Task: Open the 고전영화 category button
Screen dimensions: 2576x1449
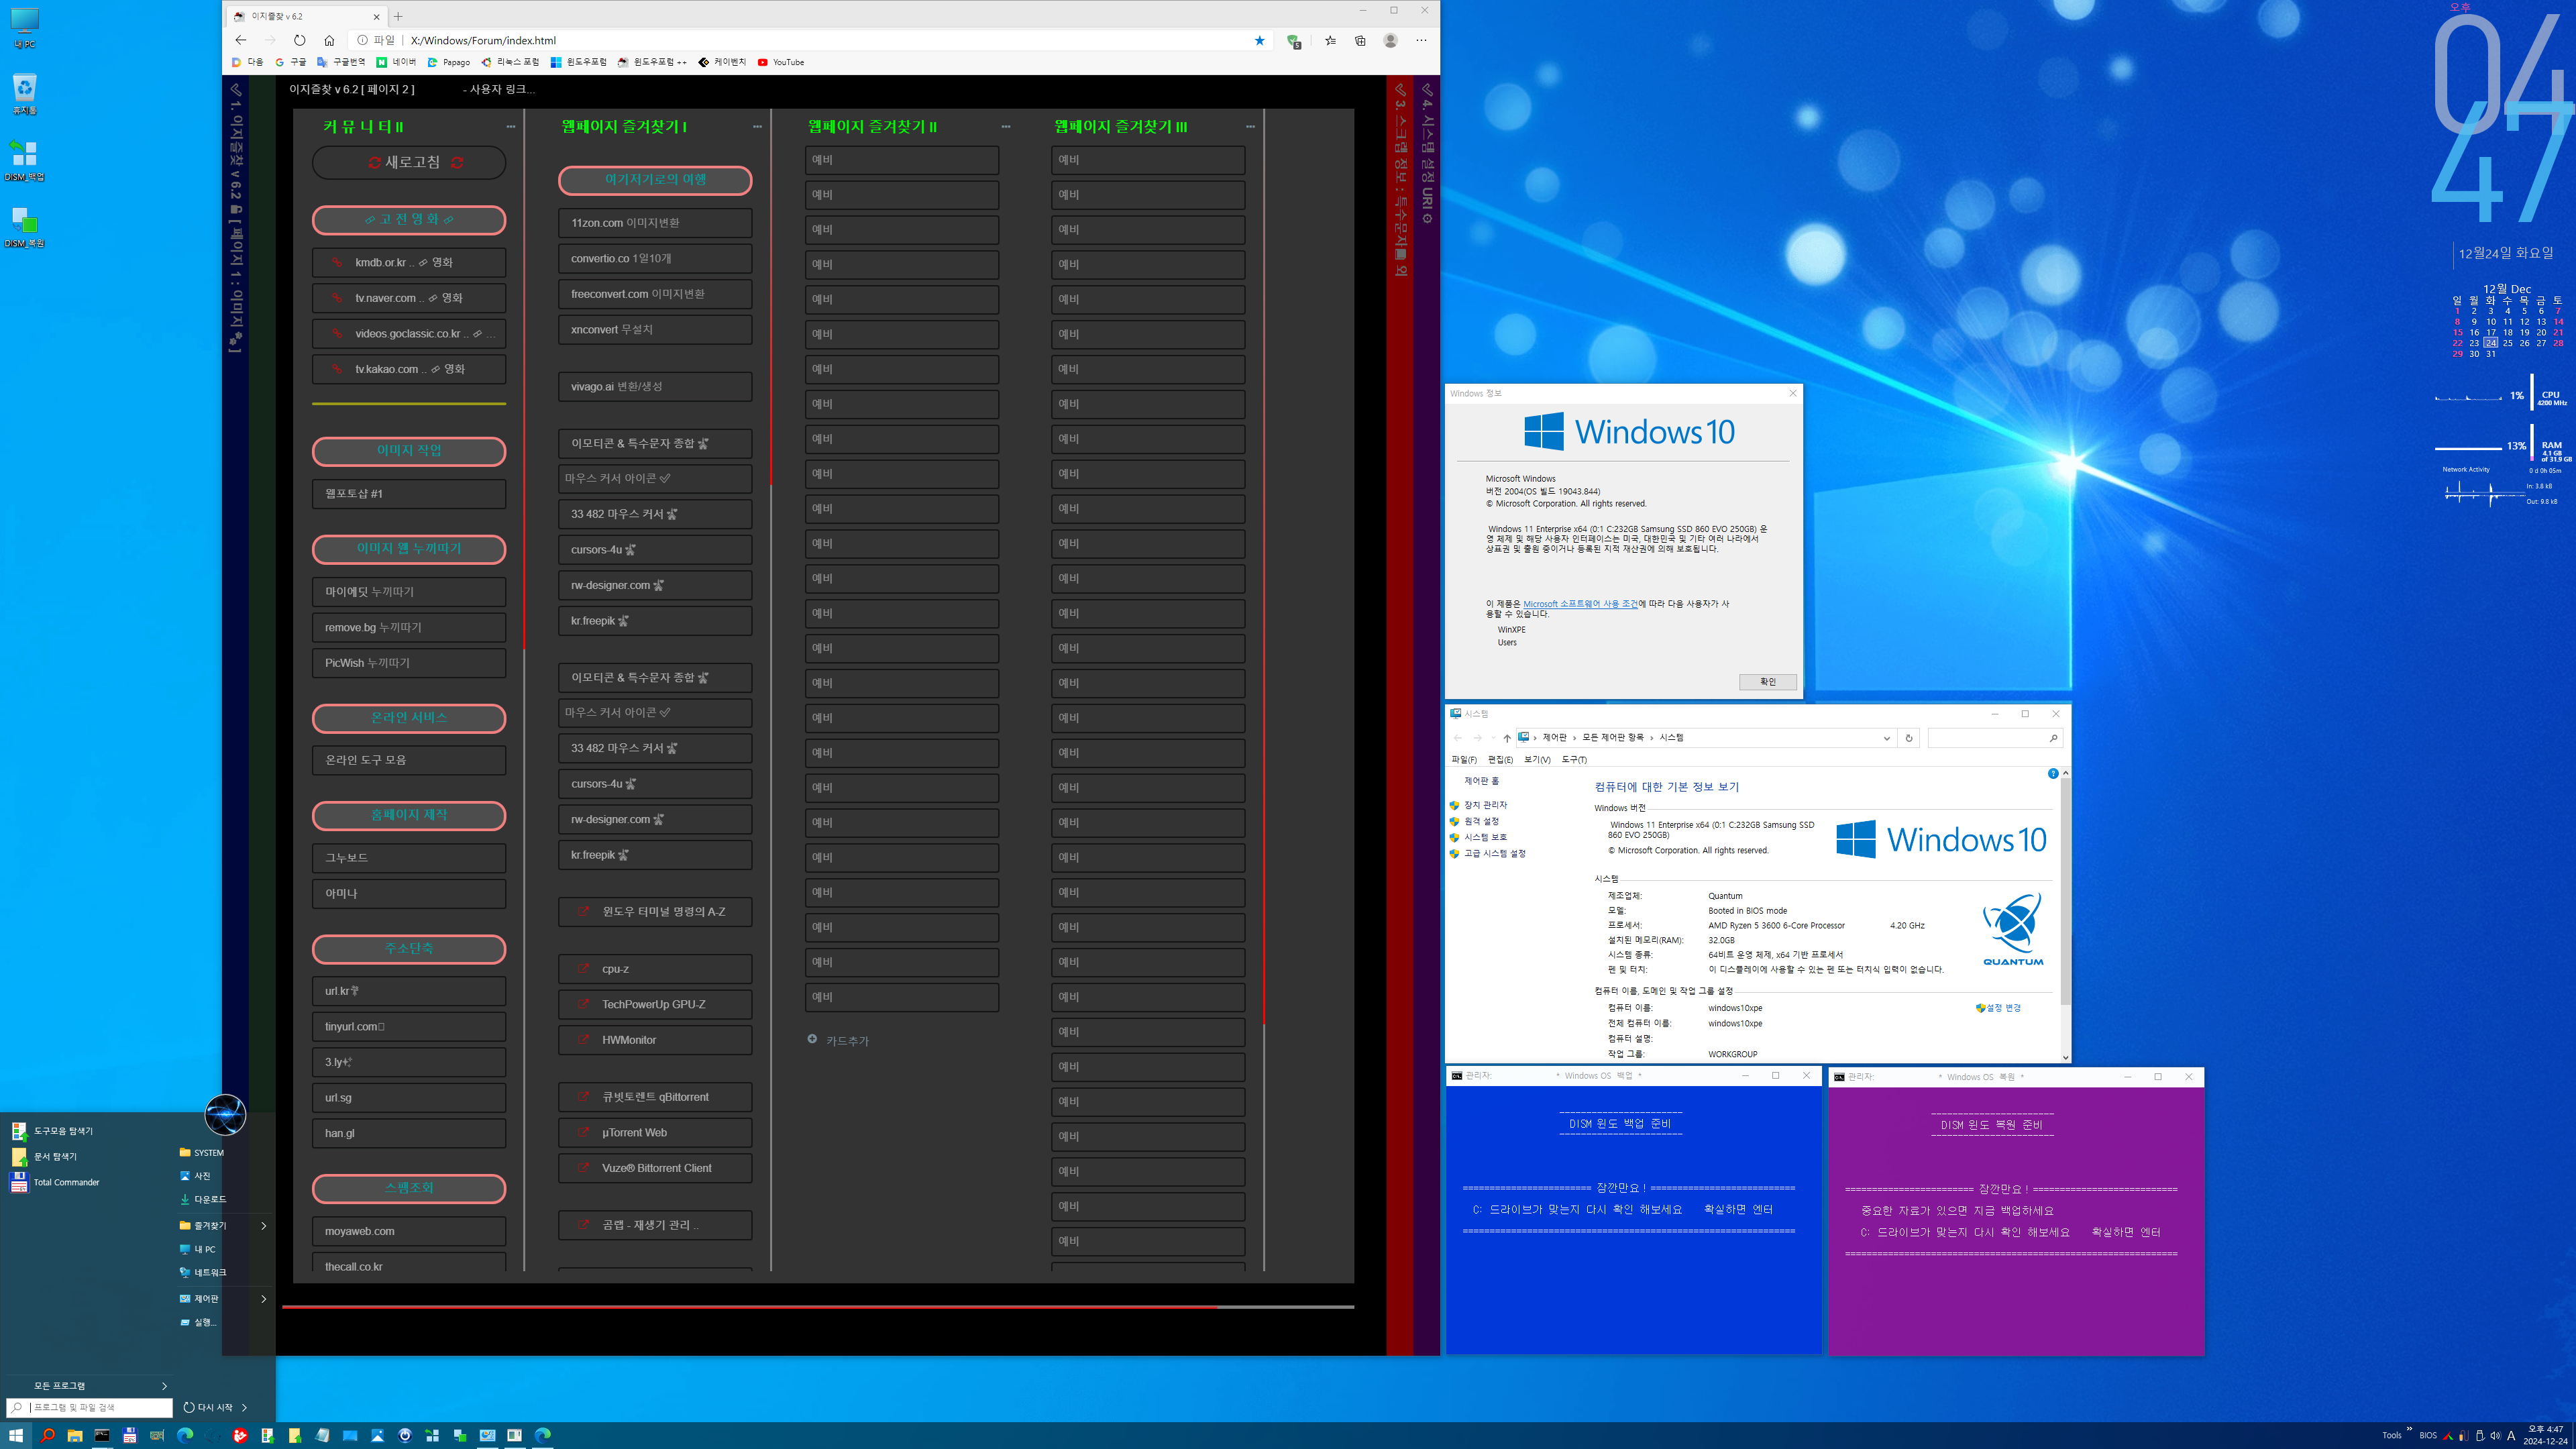Action: [x=409, y=220]
